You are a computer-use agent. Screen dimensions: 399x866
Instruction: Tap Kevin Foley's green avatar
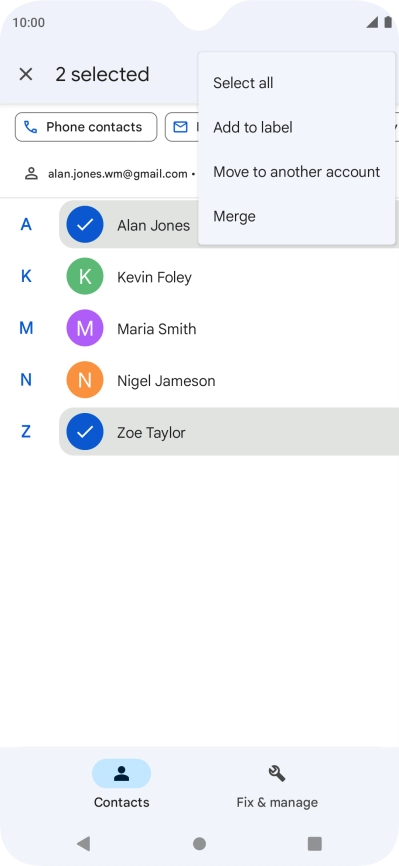(85, 277)
